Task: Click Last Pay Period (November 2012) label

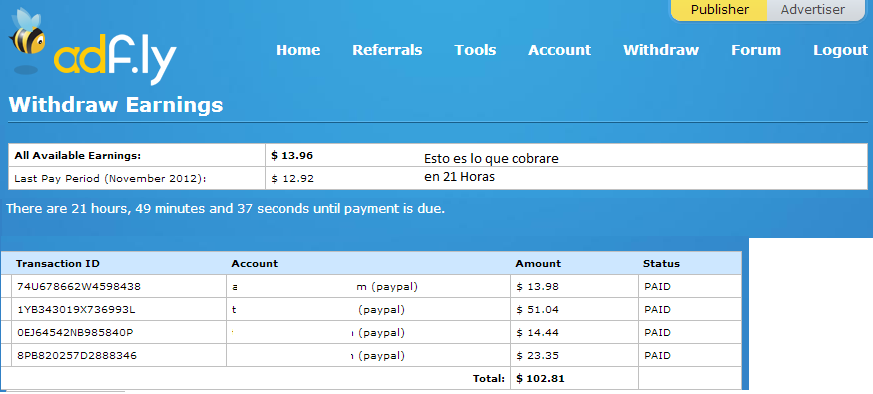Action: coord(110,179)
